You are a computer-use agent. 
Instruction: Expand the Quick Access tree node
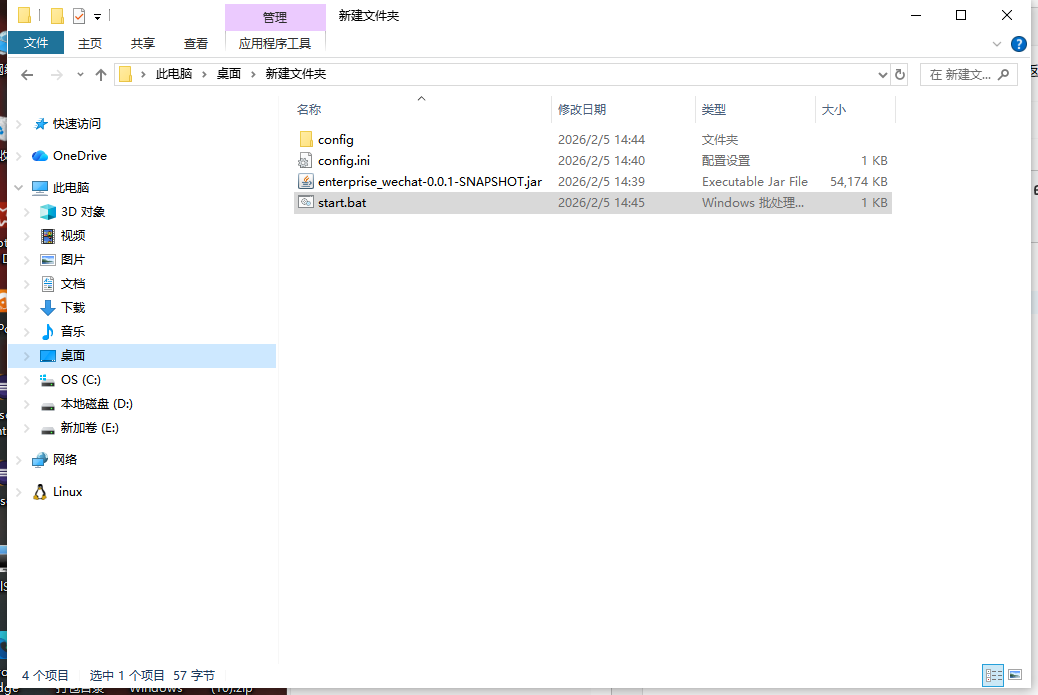click(20, 124)
